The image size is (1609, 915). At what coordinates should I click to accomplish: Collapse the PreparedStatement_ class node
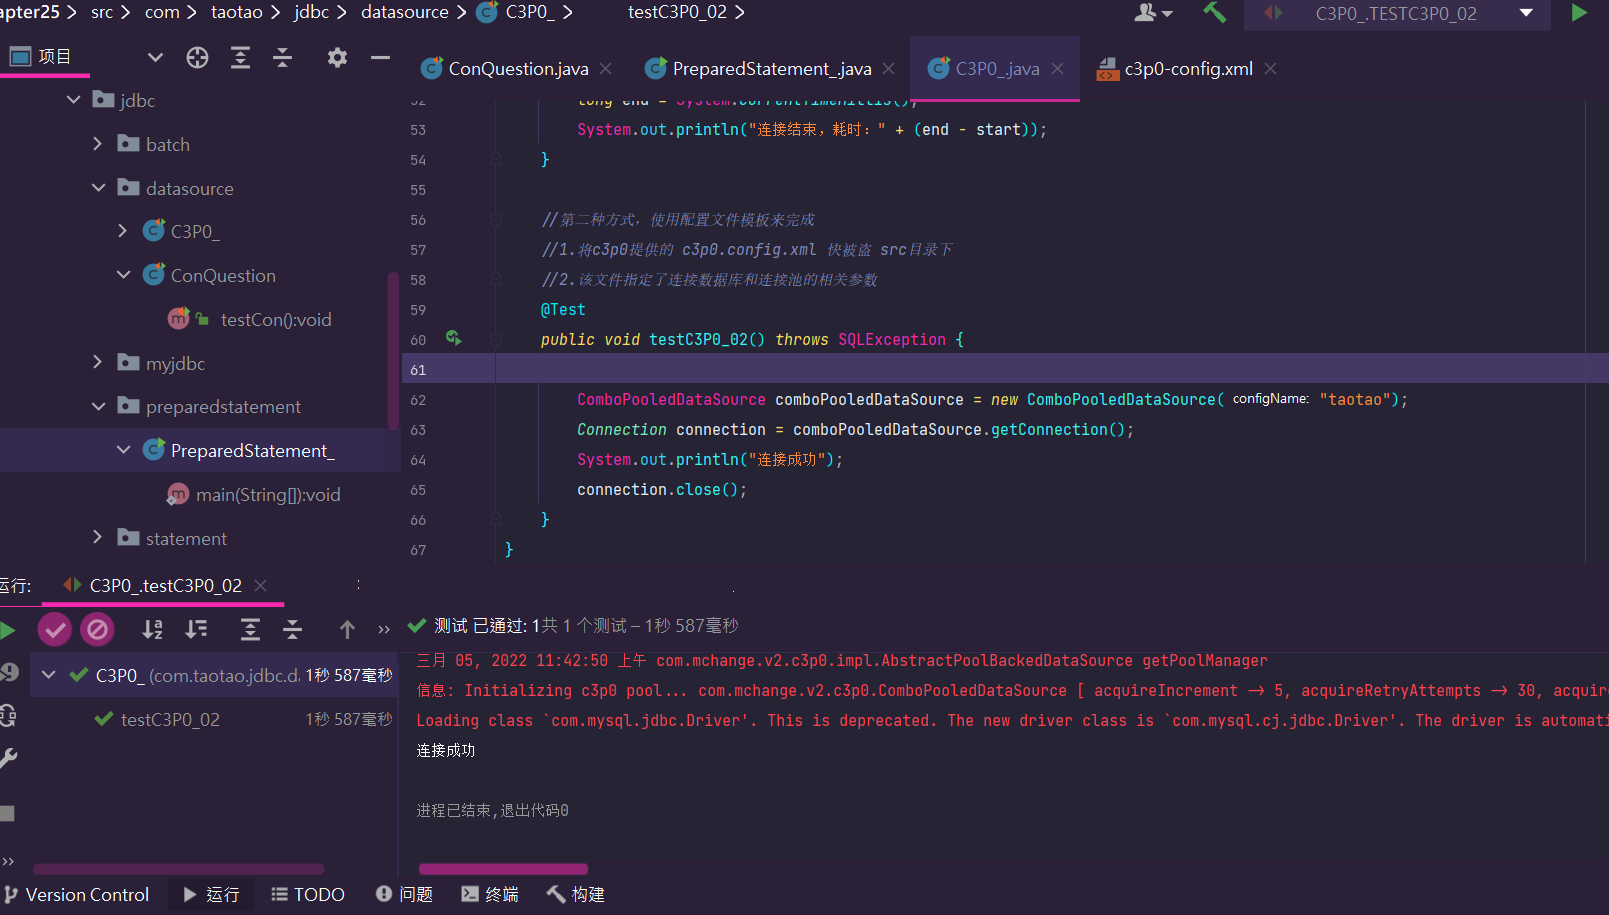[x=123, y=451]
